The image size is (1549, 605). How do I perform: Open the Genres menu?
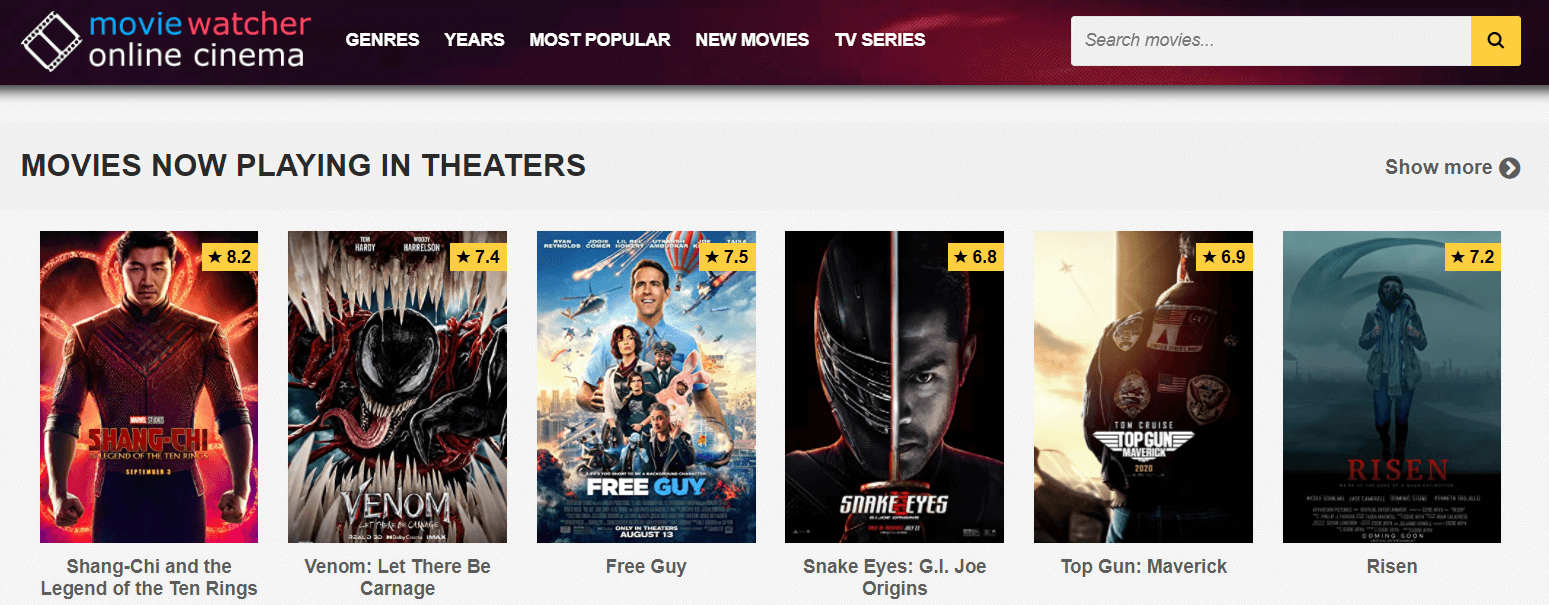point(382,40)
